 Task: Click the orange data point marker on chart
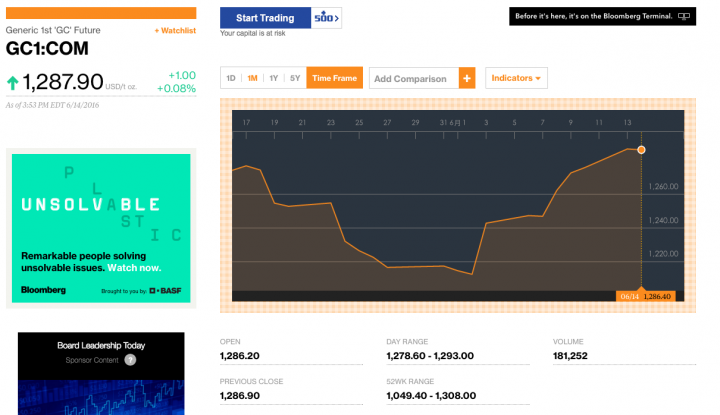pos(641,150)
